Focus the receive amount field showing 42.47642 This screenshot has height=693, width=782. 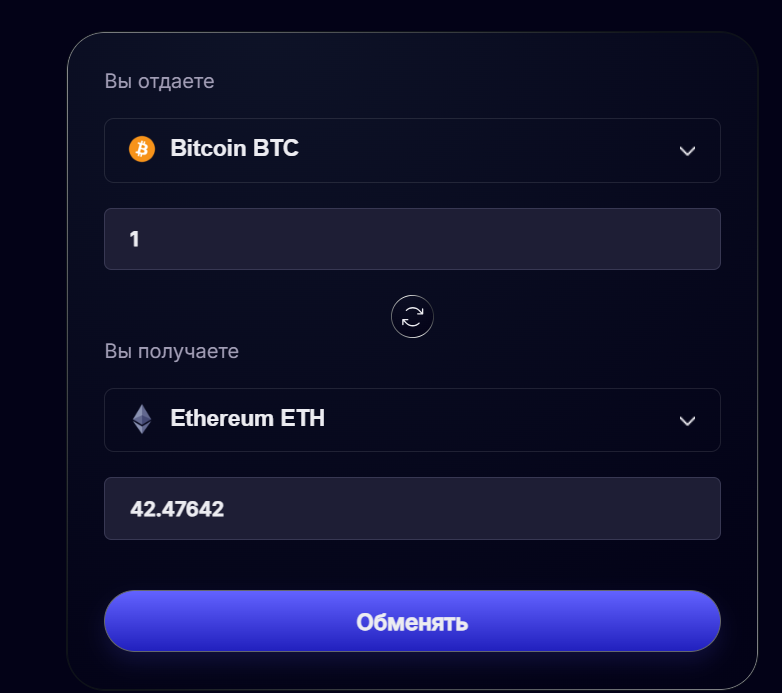coord(412,509)
